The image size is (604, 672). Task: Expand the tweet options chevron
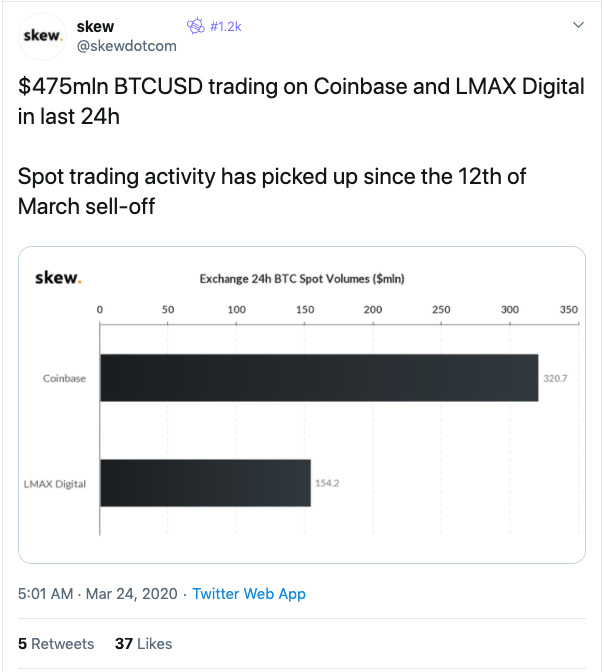click(x=578, y=25)
